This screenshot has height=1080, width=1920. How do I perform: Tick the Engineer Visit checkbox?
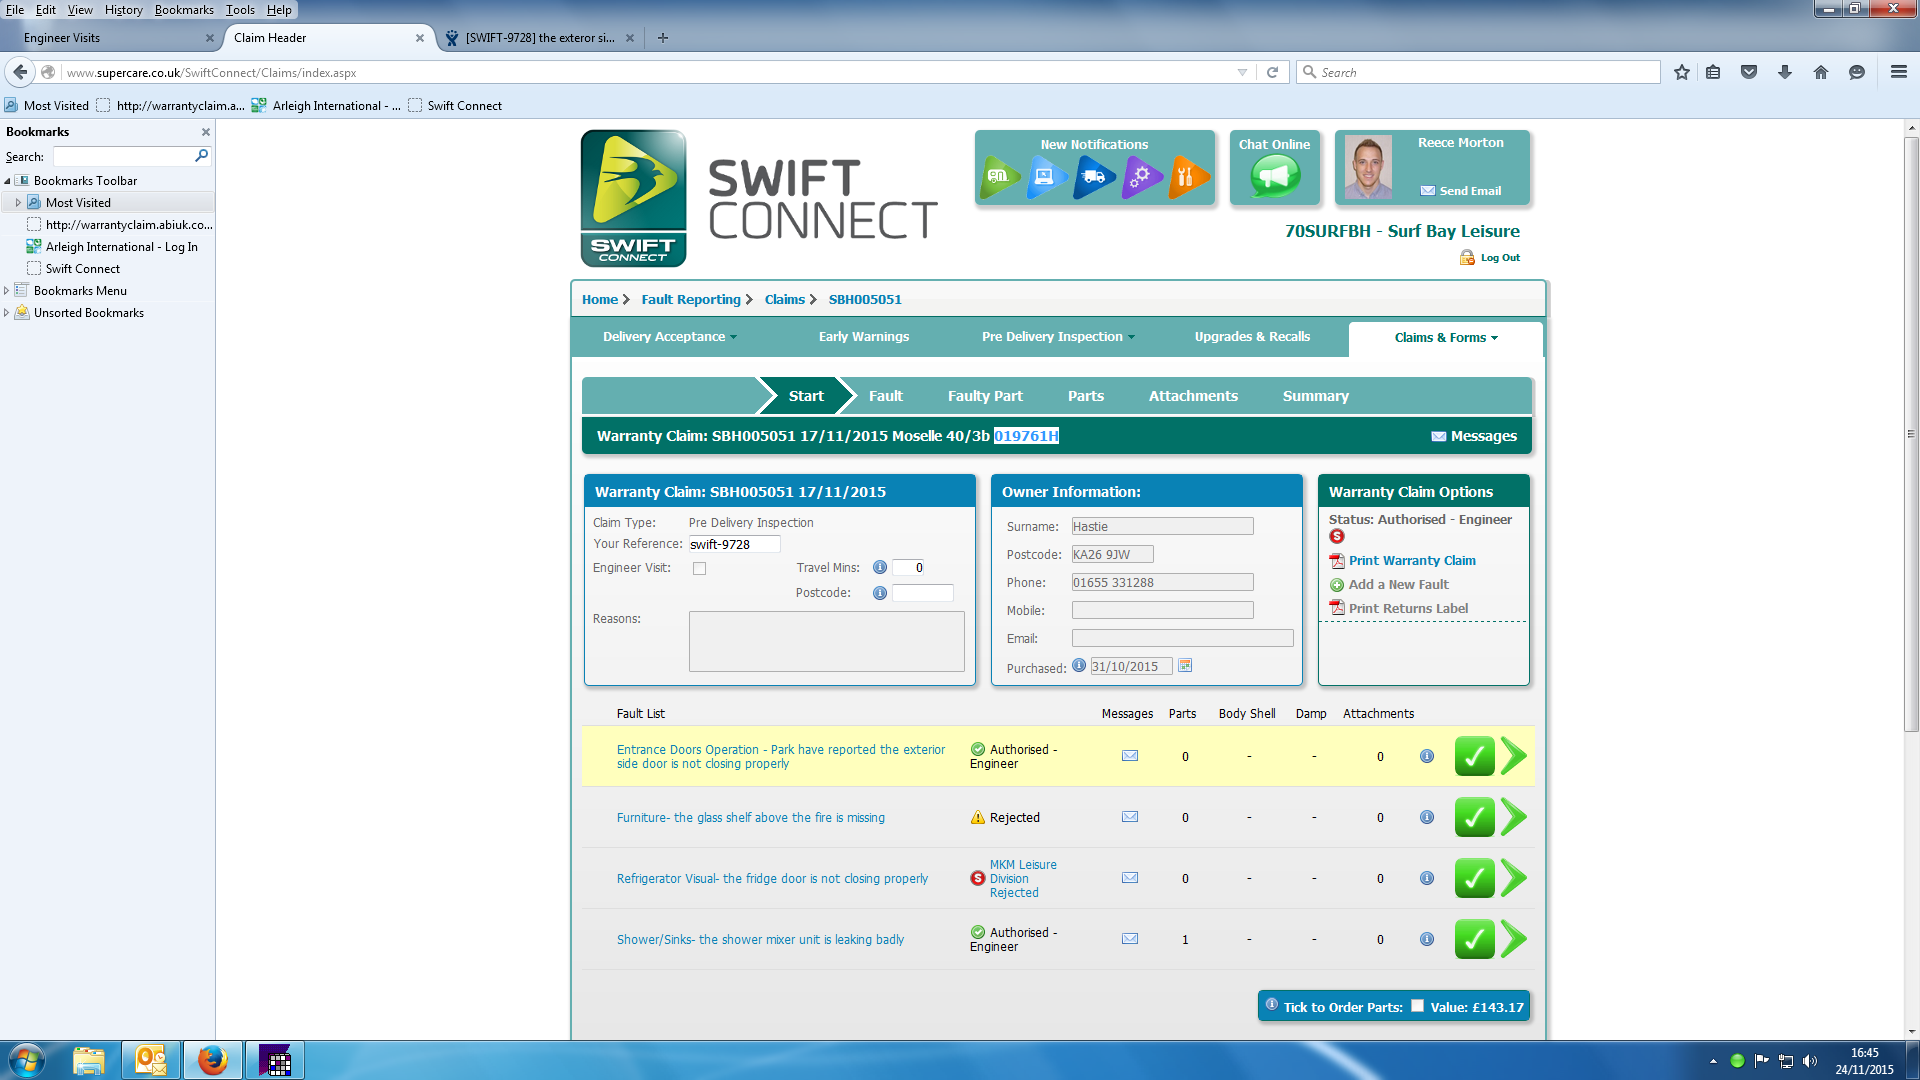[x=700, y=568]
